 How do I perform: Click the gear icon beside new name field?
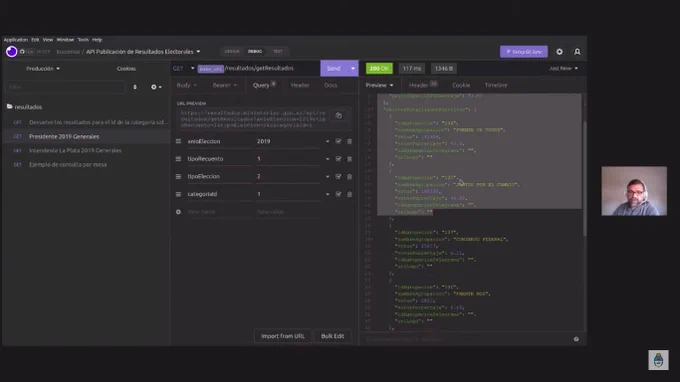[x=178, y=212]
